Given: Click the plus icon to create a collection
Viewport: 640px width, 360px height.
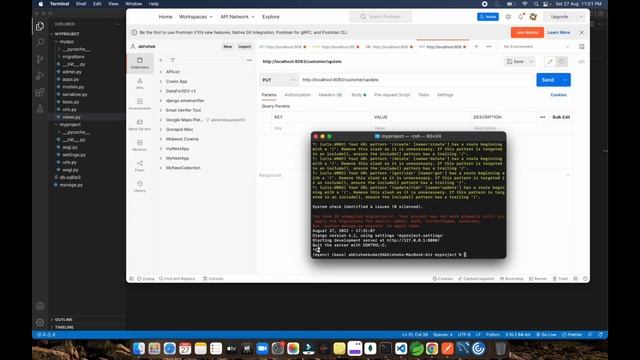Looking at the screenshot, I should point(161,60).
